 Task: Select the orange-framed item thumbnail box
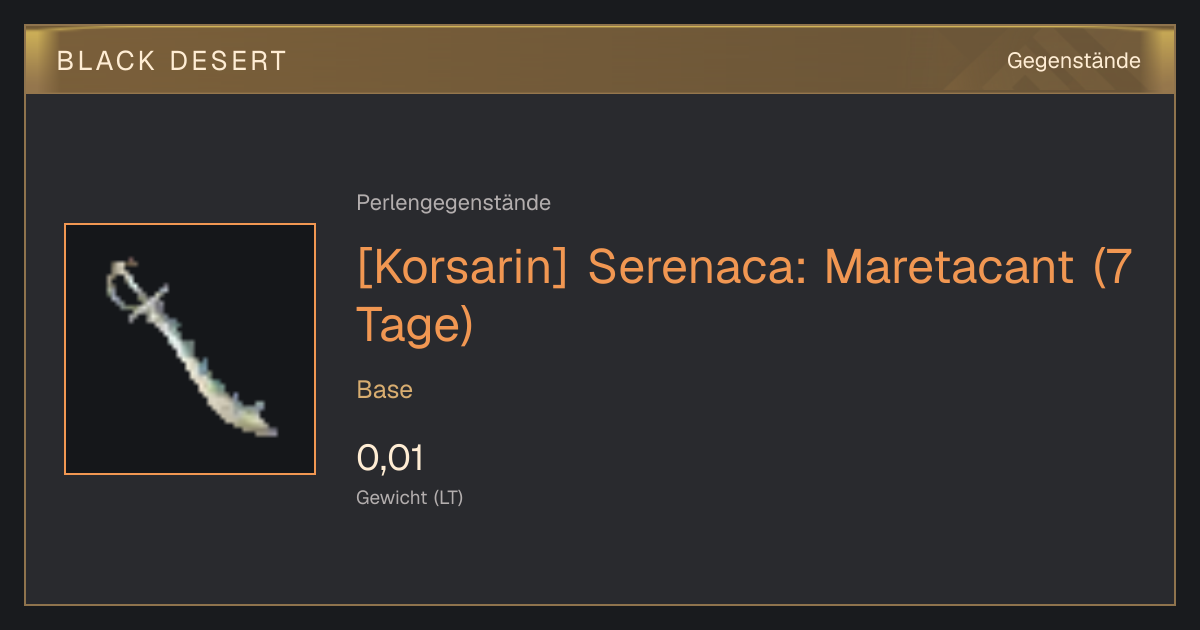(x=190, y=349)
